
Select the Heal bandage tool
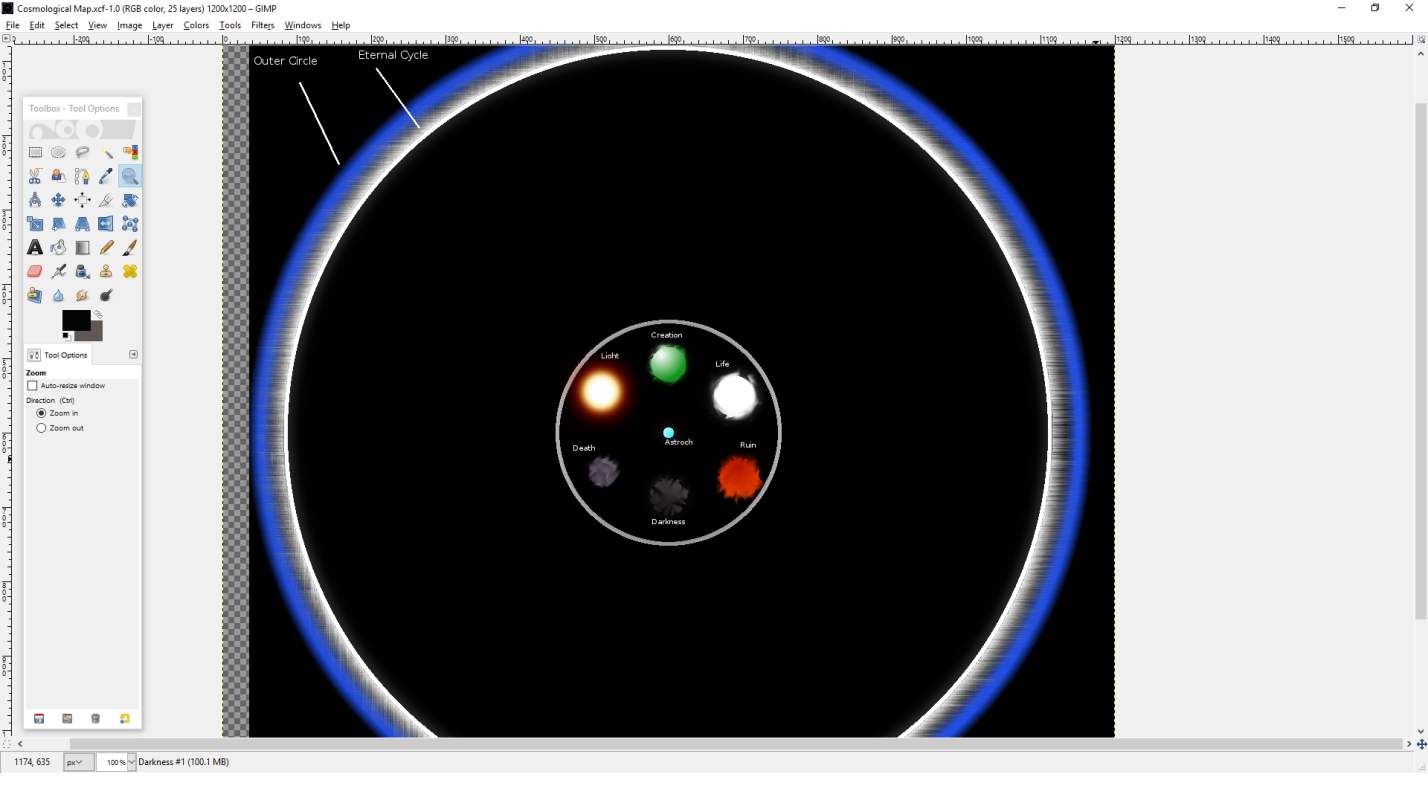tap(130, 272)
